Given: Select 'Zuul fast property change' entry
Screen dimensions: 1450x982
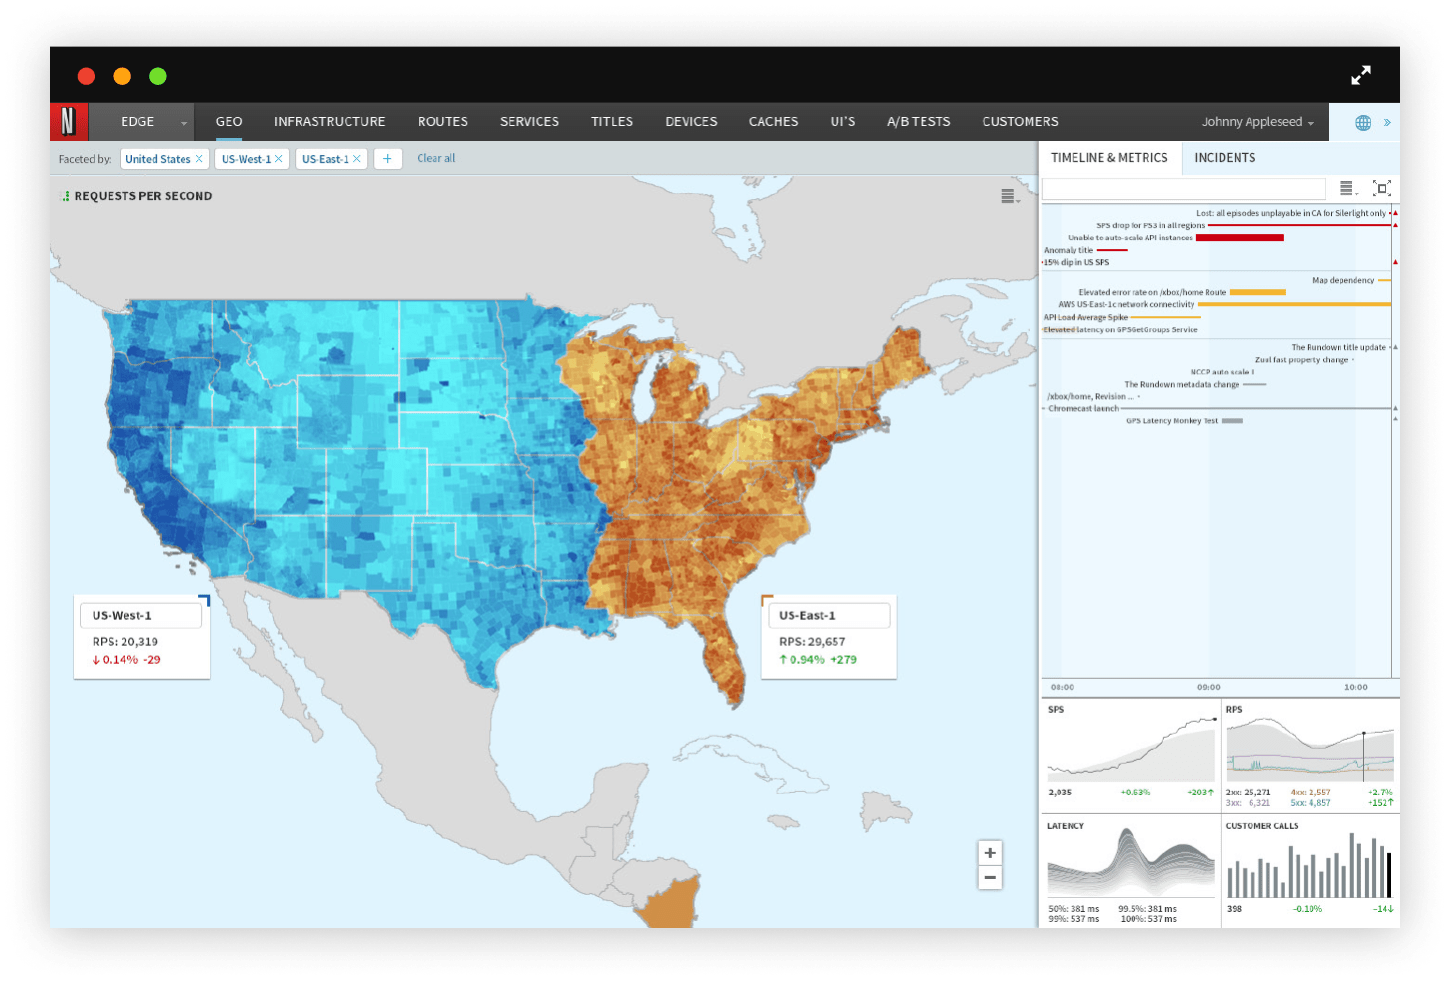Looking at the screenshot, I should [1301, 360].
